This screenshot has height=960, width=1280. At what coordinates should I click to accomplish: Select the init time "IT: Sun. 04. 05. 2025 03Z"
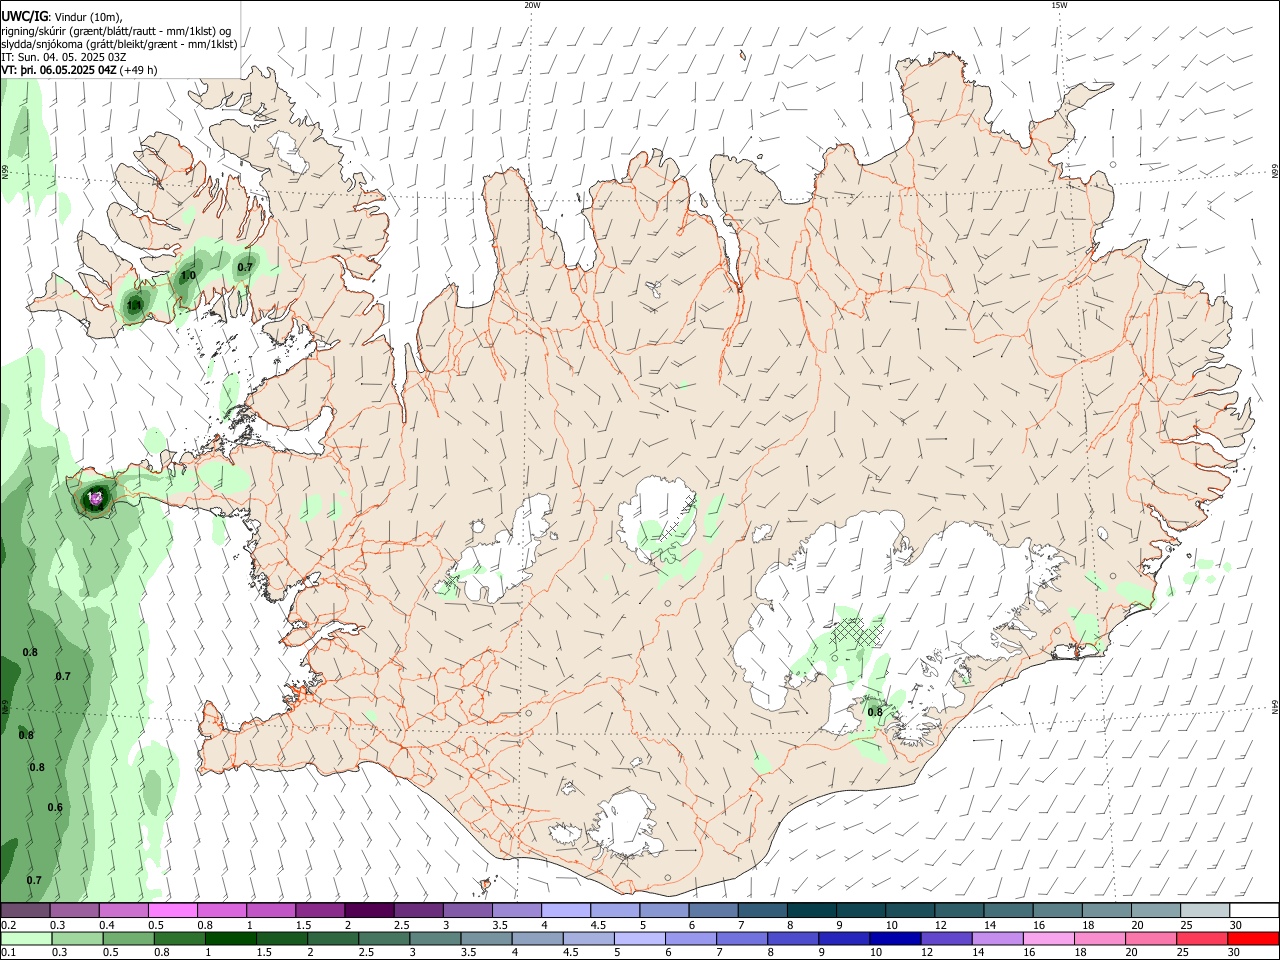pos(64,57)
